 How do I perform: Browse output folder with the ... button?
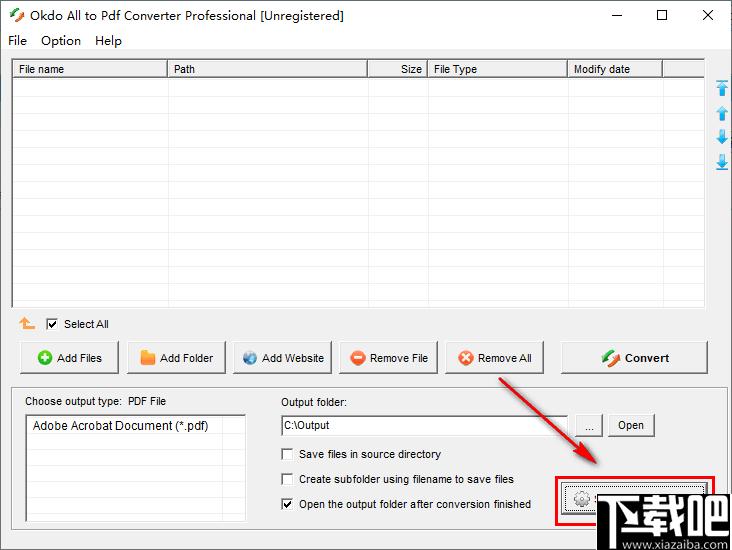(x=589, y=425)
